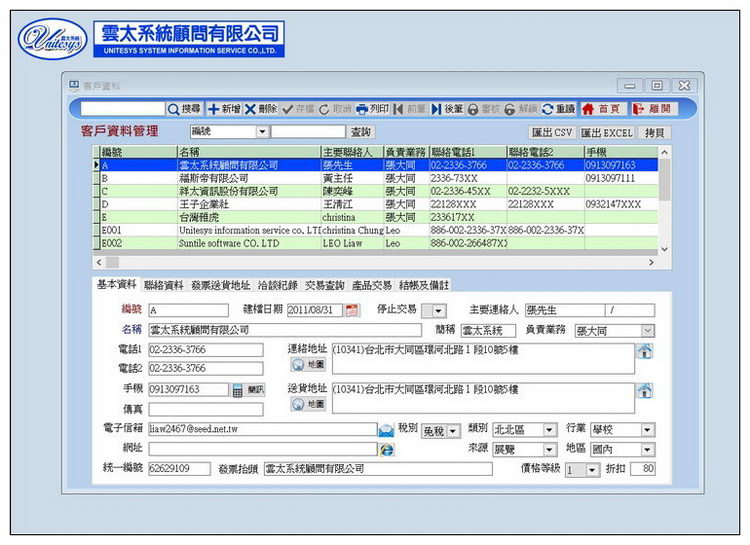
Task: Click the 匯出 EXCEL button
Action: click(607, 132)
